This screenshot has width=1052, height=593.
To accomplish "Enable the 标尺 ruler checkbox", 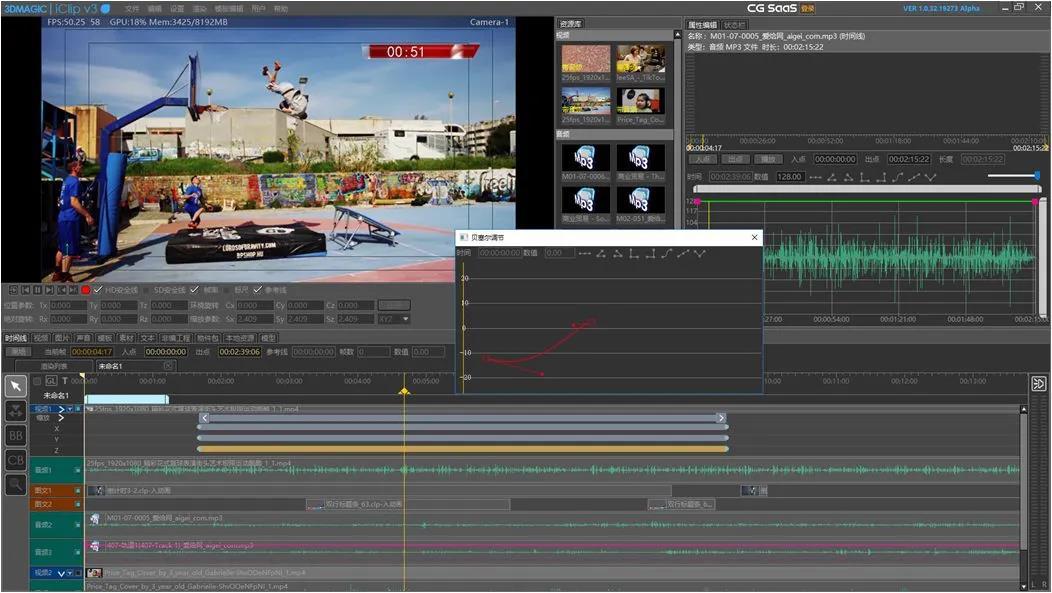I will point(227,290).
